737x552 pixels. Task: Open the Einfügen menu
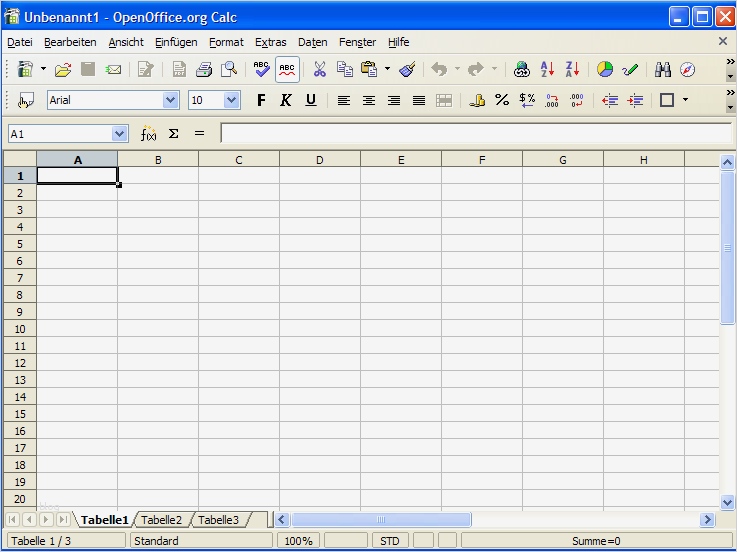coord(176,42)
